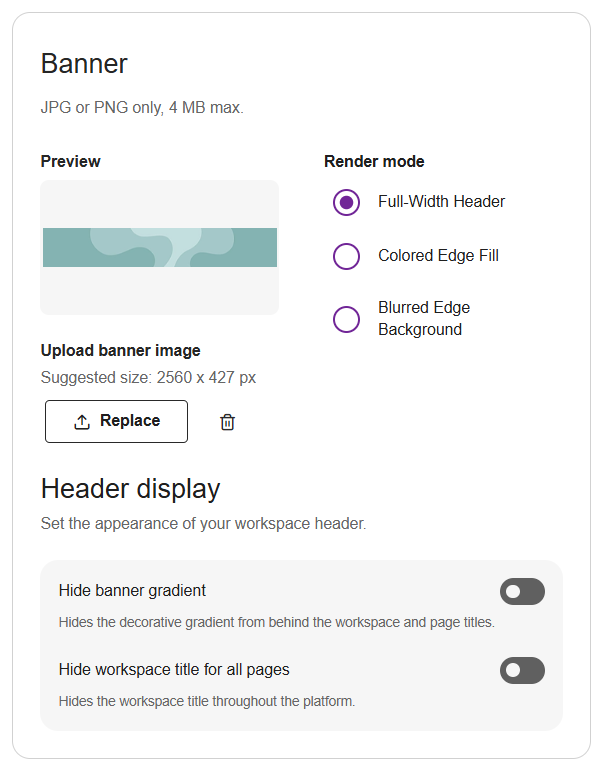Viewport: 603px width, 769px height.
Task: Click 'Upload banner image' label
Action: point(121,351)
